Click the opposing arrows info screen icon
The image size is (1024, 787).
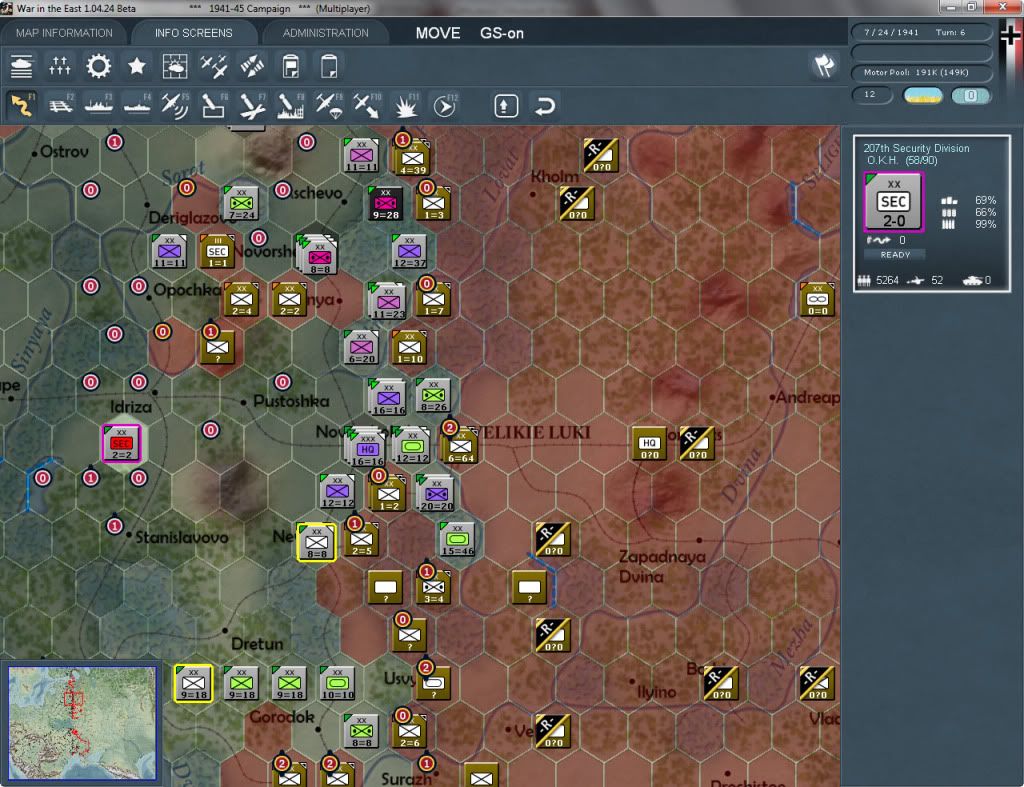click(x=252, y=66)
